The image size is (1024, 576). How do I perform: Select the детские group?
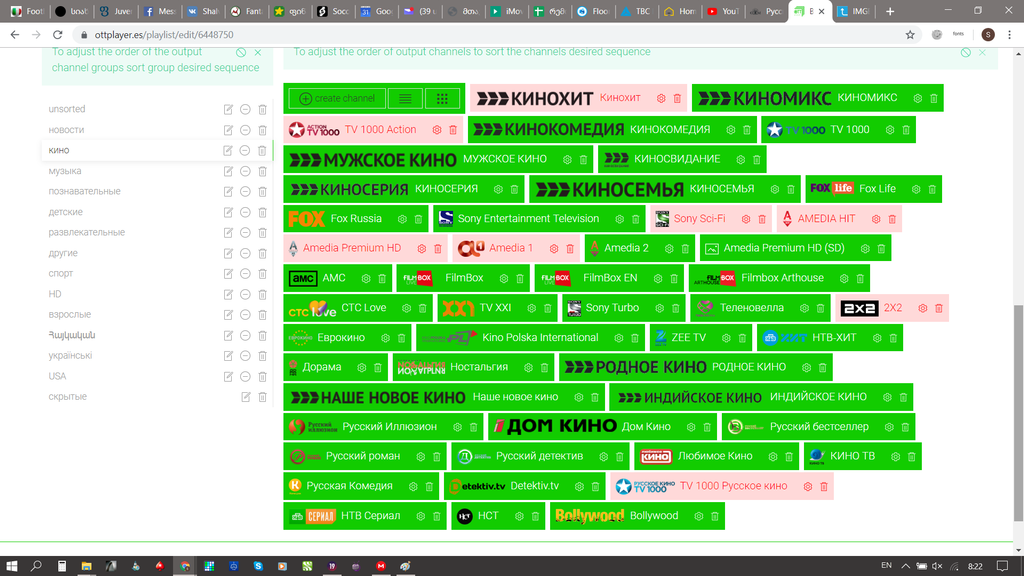coord(65,212)
